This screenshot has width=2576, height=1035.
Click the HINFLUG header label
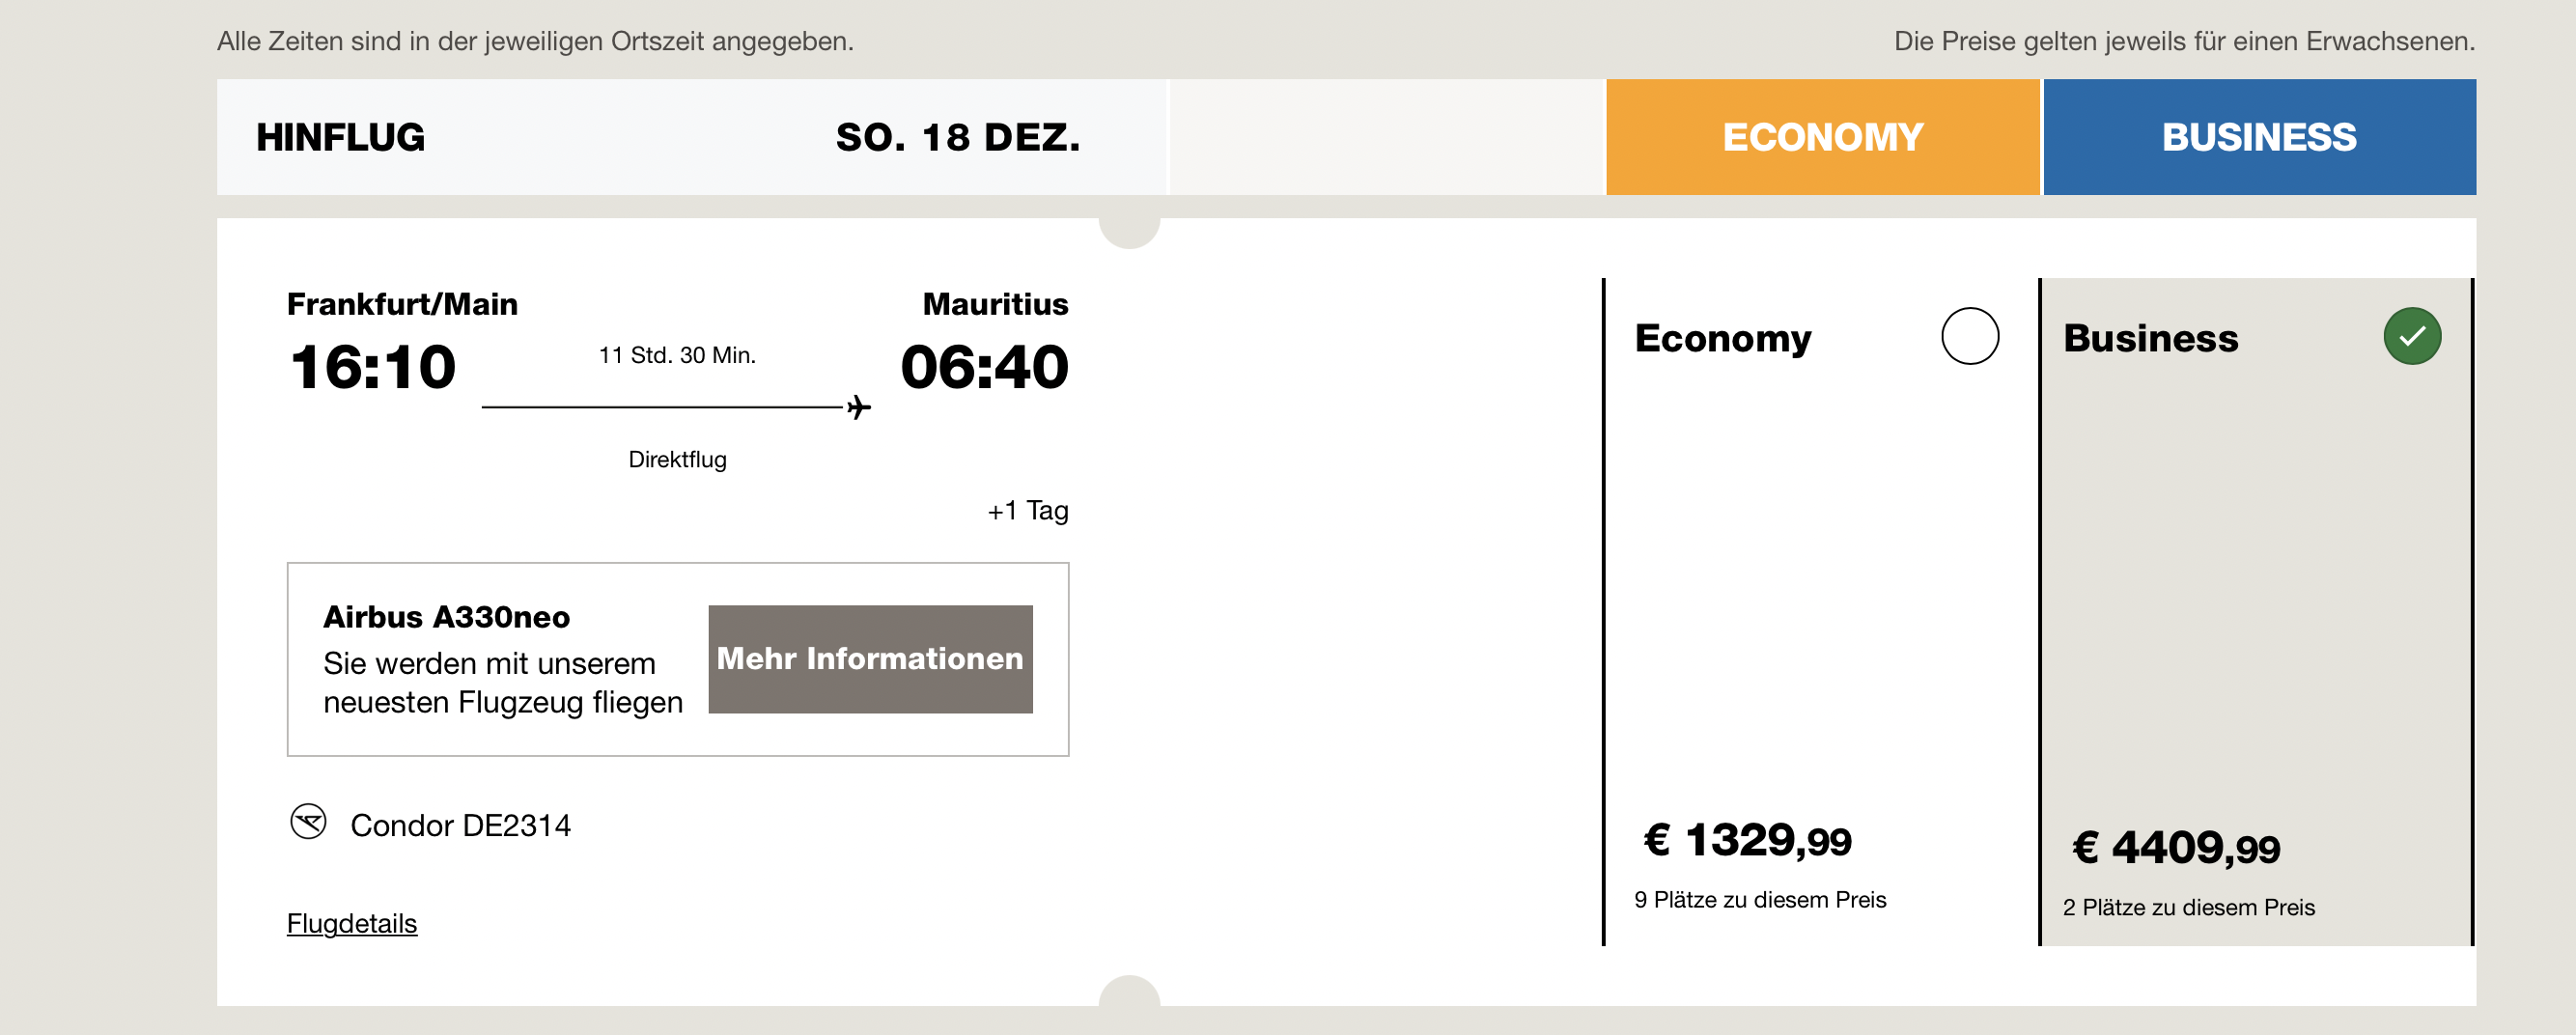click(340, 137)
